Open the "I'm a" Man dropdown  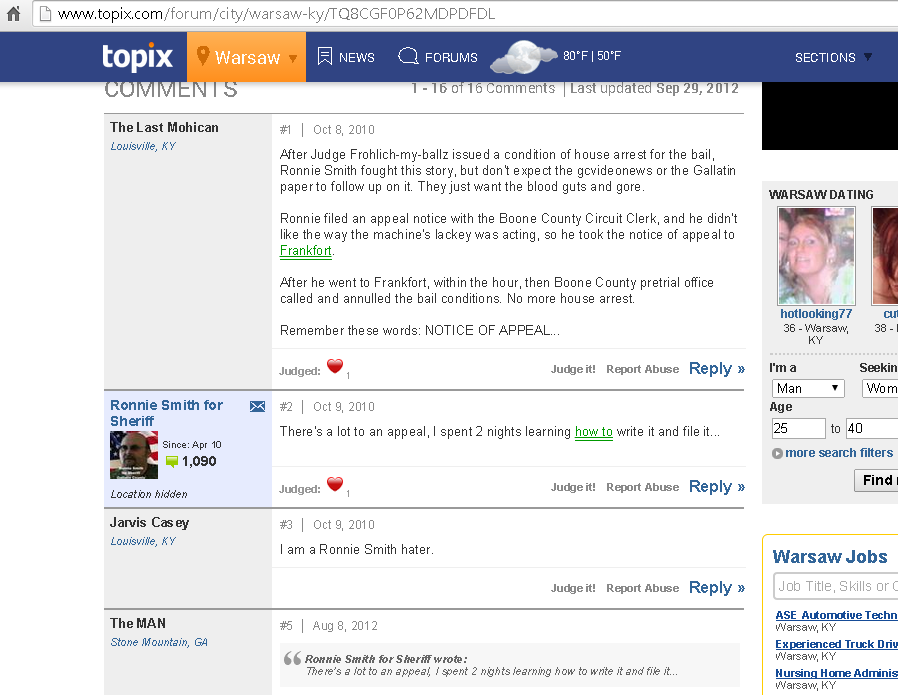pos(808,388)
